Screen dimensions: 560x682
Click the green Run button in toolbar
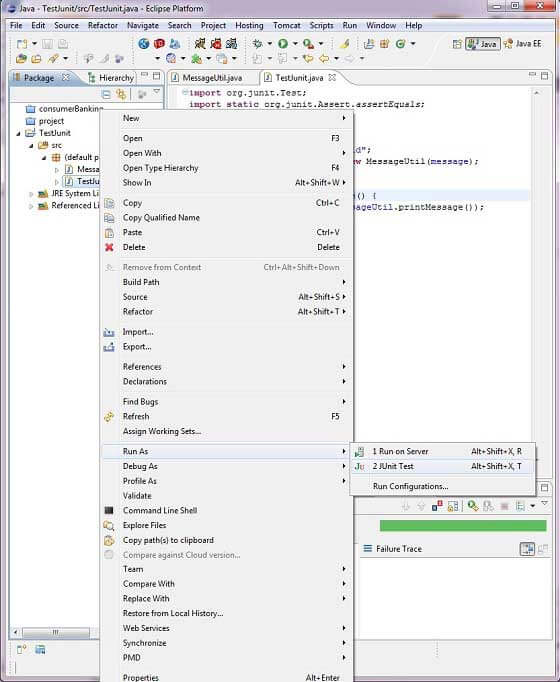[x=283, y=43]
